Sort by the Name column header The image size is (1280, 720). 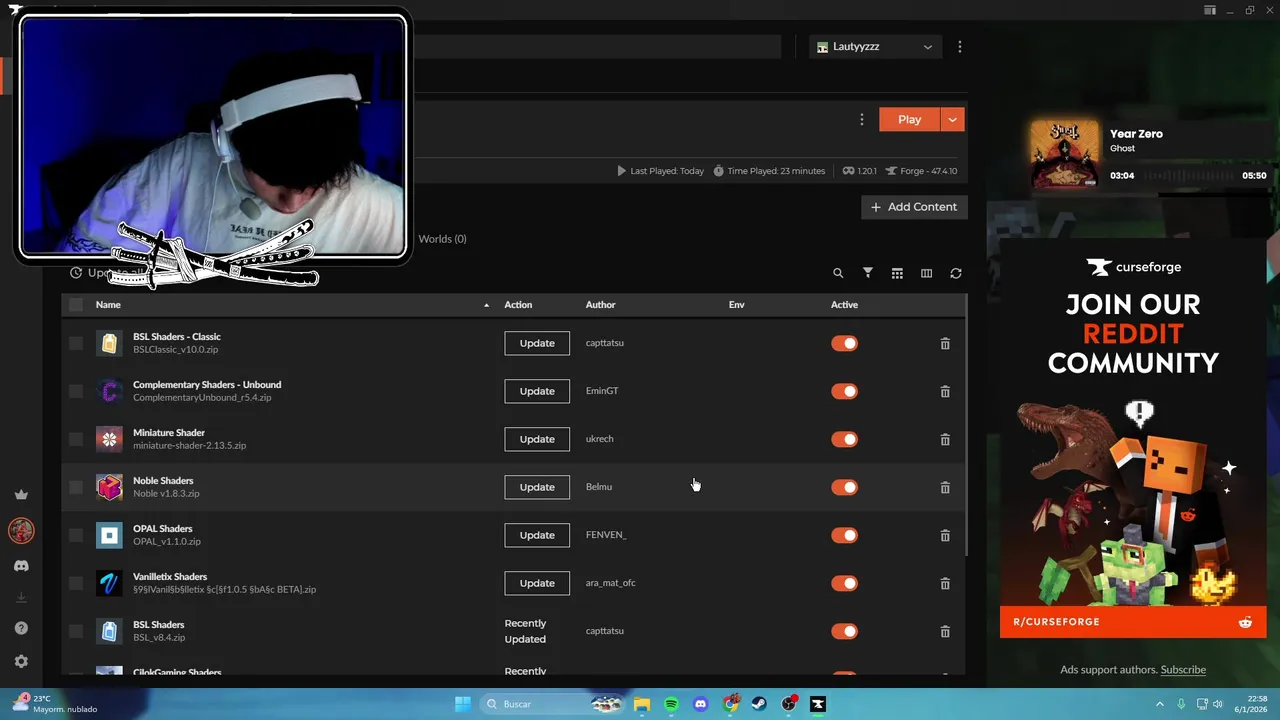point(108,305)
